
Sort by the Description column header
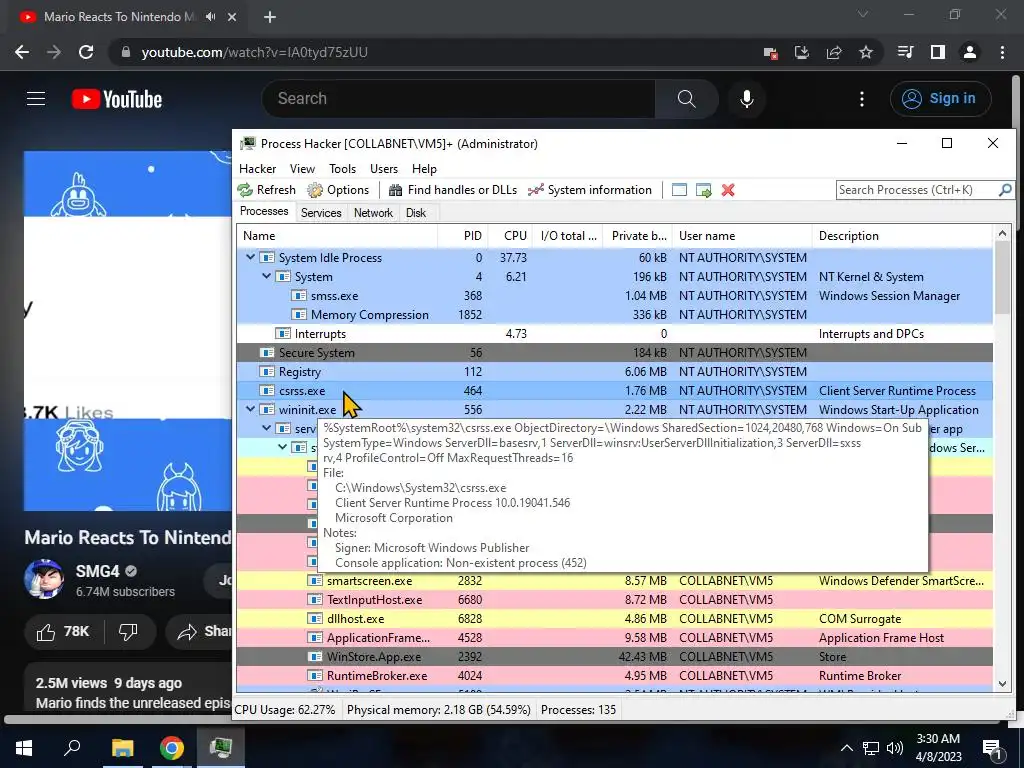coord(902,236)
